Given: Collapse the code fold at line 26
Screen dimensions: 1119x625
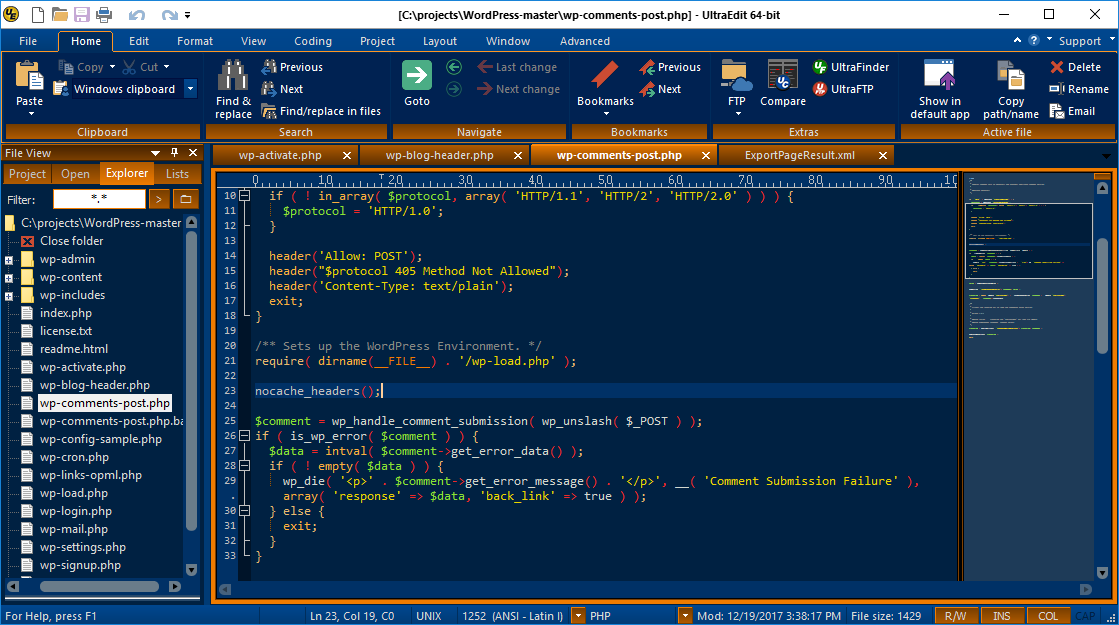Looking at the screenshot, I should click(245, 436).
